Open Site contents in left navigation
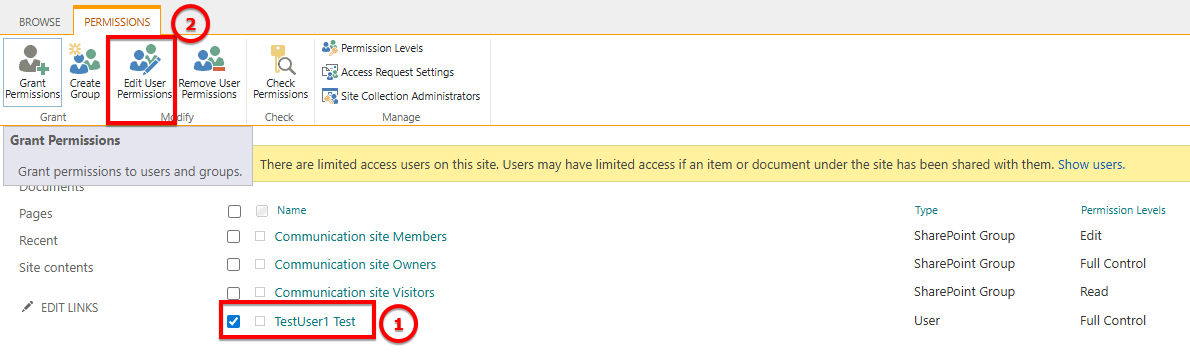 [x=56, y=268]
